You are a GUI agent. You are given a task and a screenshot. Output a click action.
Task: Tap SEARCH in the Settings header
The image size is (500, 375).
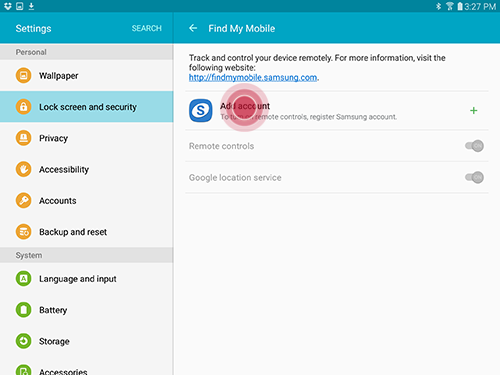tap(147, 28)
